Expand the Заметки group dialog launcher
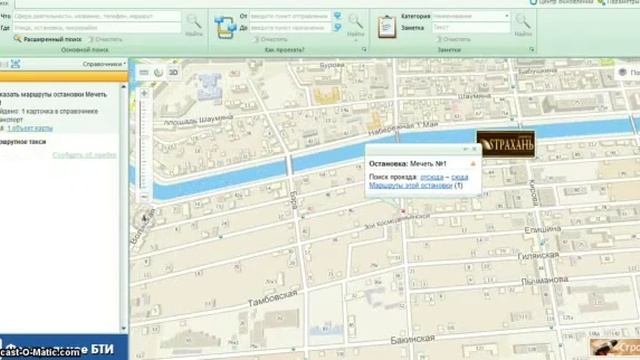 [531, 49]
